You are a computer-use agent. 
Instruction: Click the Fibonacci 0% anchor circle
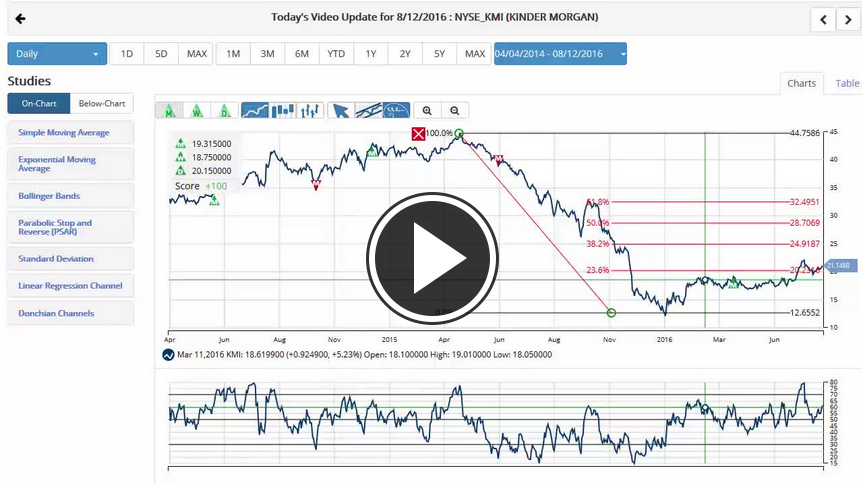[x=611, y=313]
